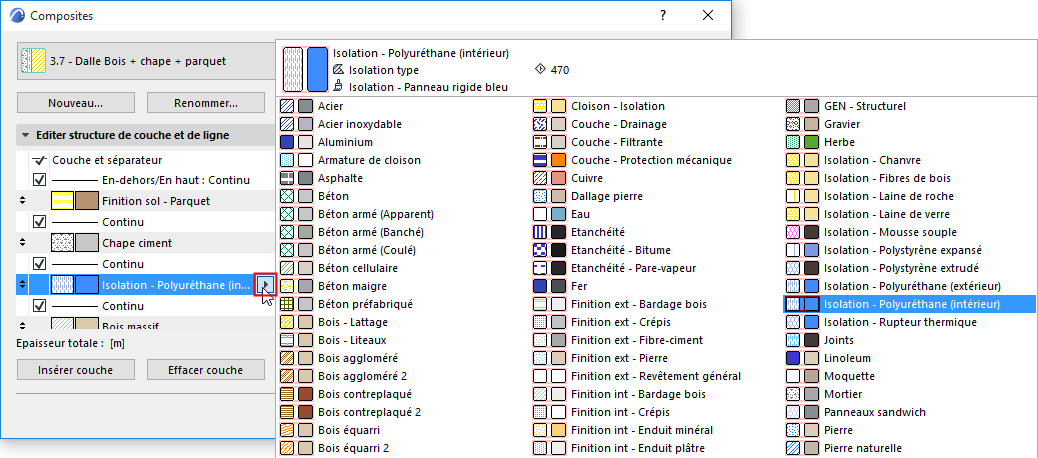Select Finition ext - Bardage bois entry
The image size is (1038, 458).
[639, 304]
